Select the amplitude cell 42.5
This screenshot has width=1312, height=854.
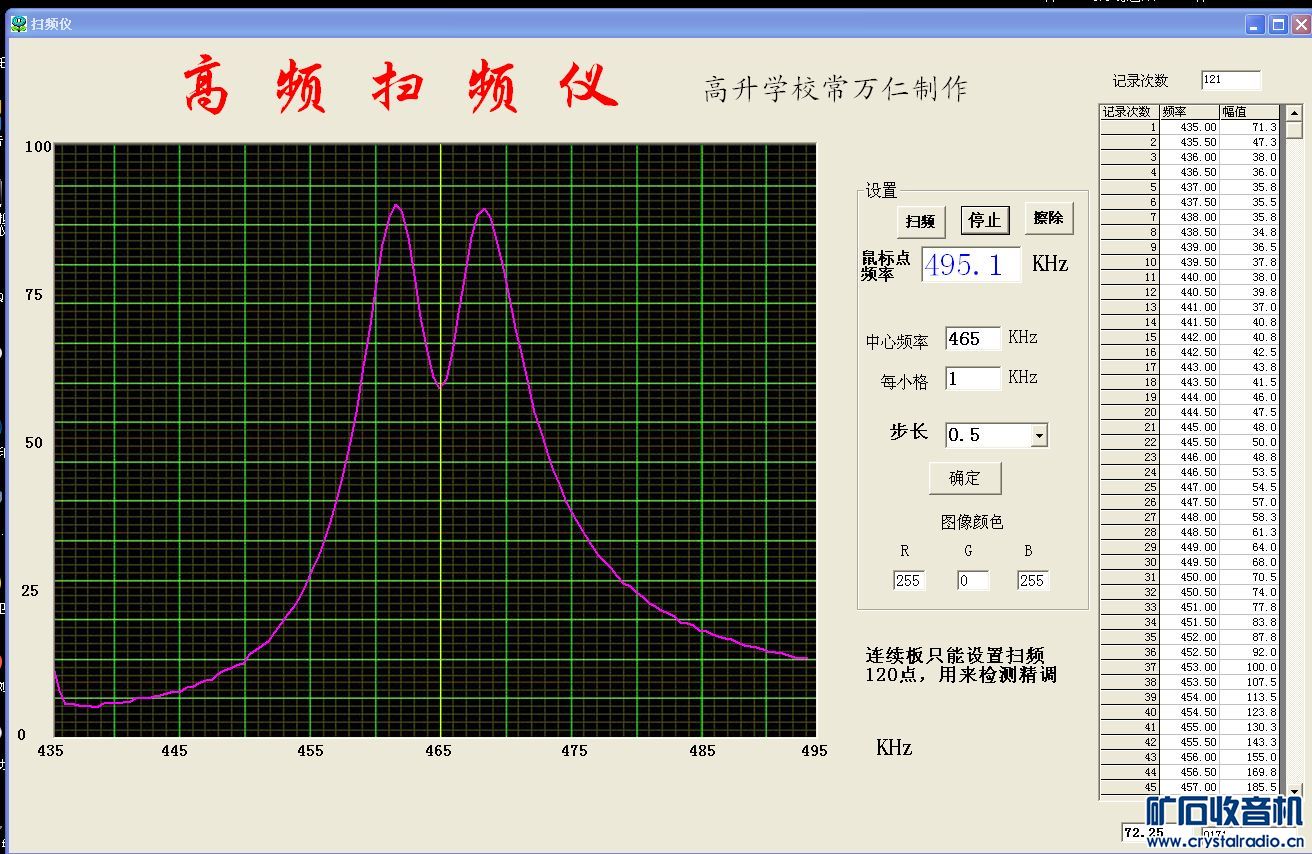coord(1249,352)
